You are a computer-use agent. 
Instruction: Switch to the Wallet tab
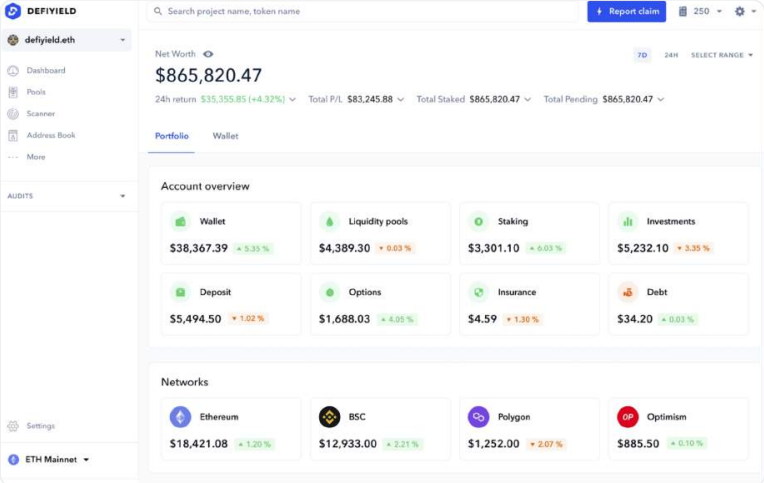[225, 136]
